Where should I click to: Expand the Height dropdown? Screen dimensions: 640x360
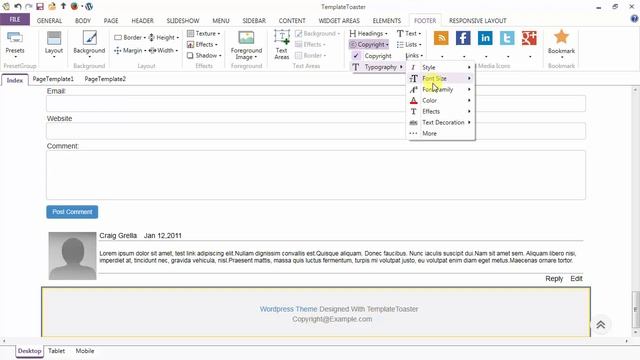click(164, 38)
